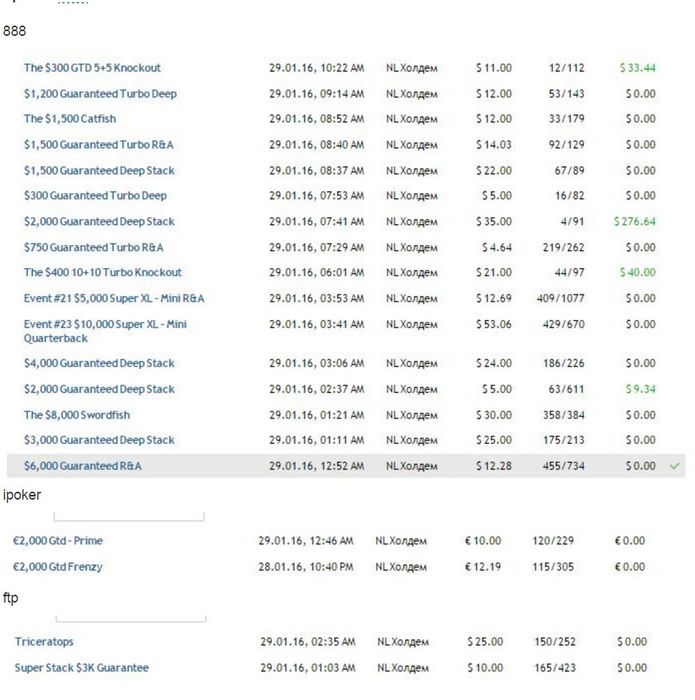This screenshot has height=700, width=695.
Task: Open The $8,000 Swordfish tournament
Action: click(x=77, y=415)
